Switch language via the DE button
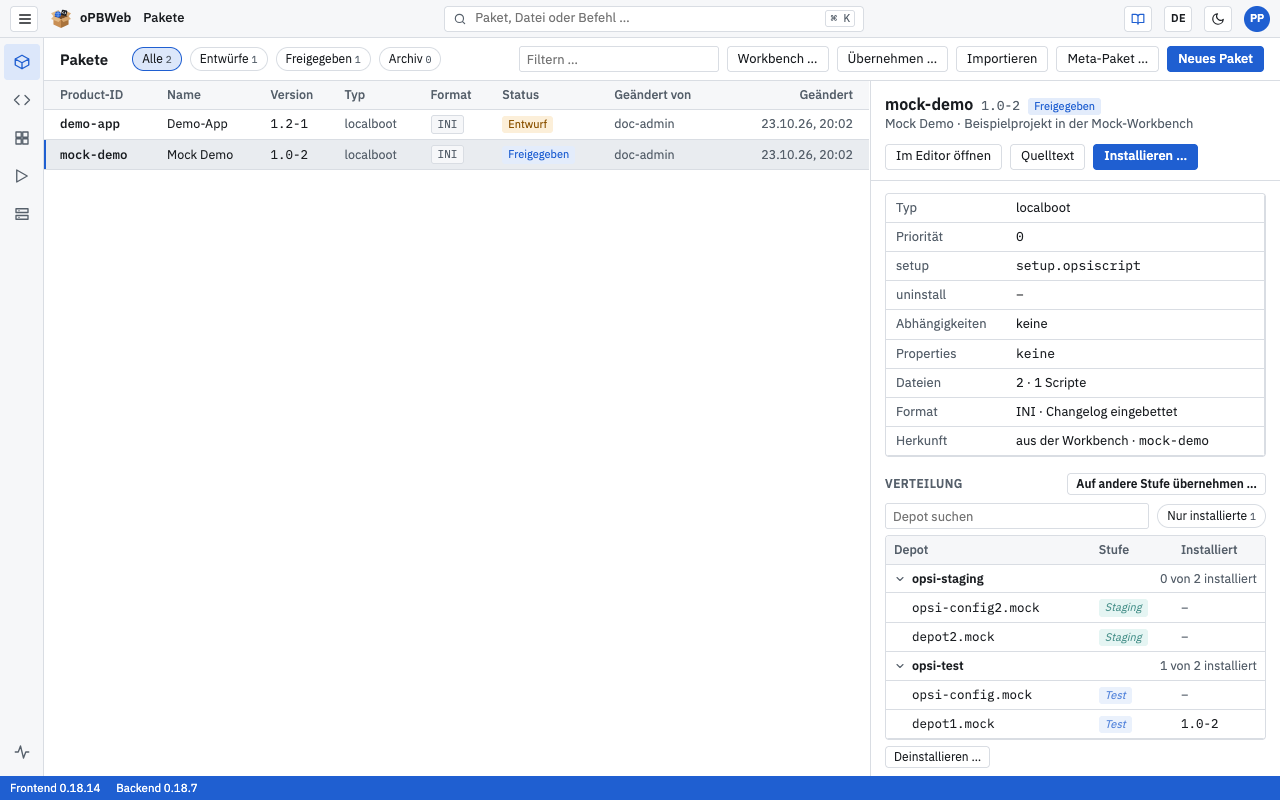This screenshot has height=800, width=1280. pos(1178,18)
